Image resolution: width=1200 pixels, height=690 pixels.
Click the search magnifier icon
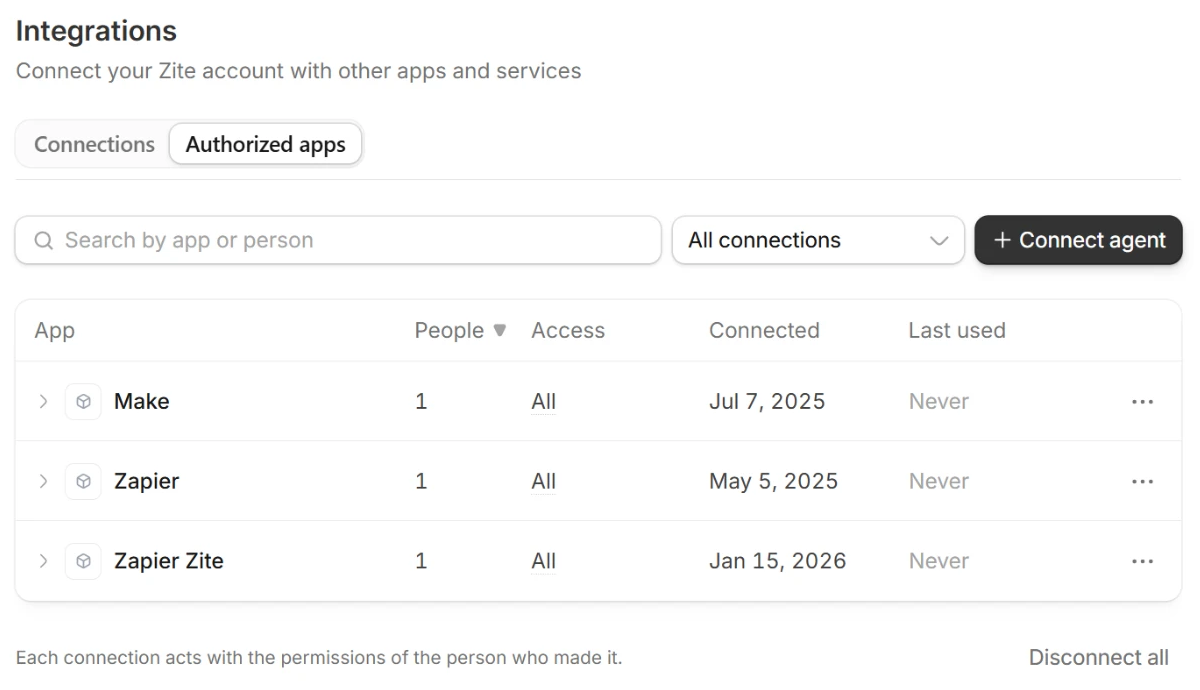pyautogui.click(x=43, y=240)
